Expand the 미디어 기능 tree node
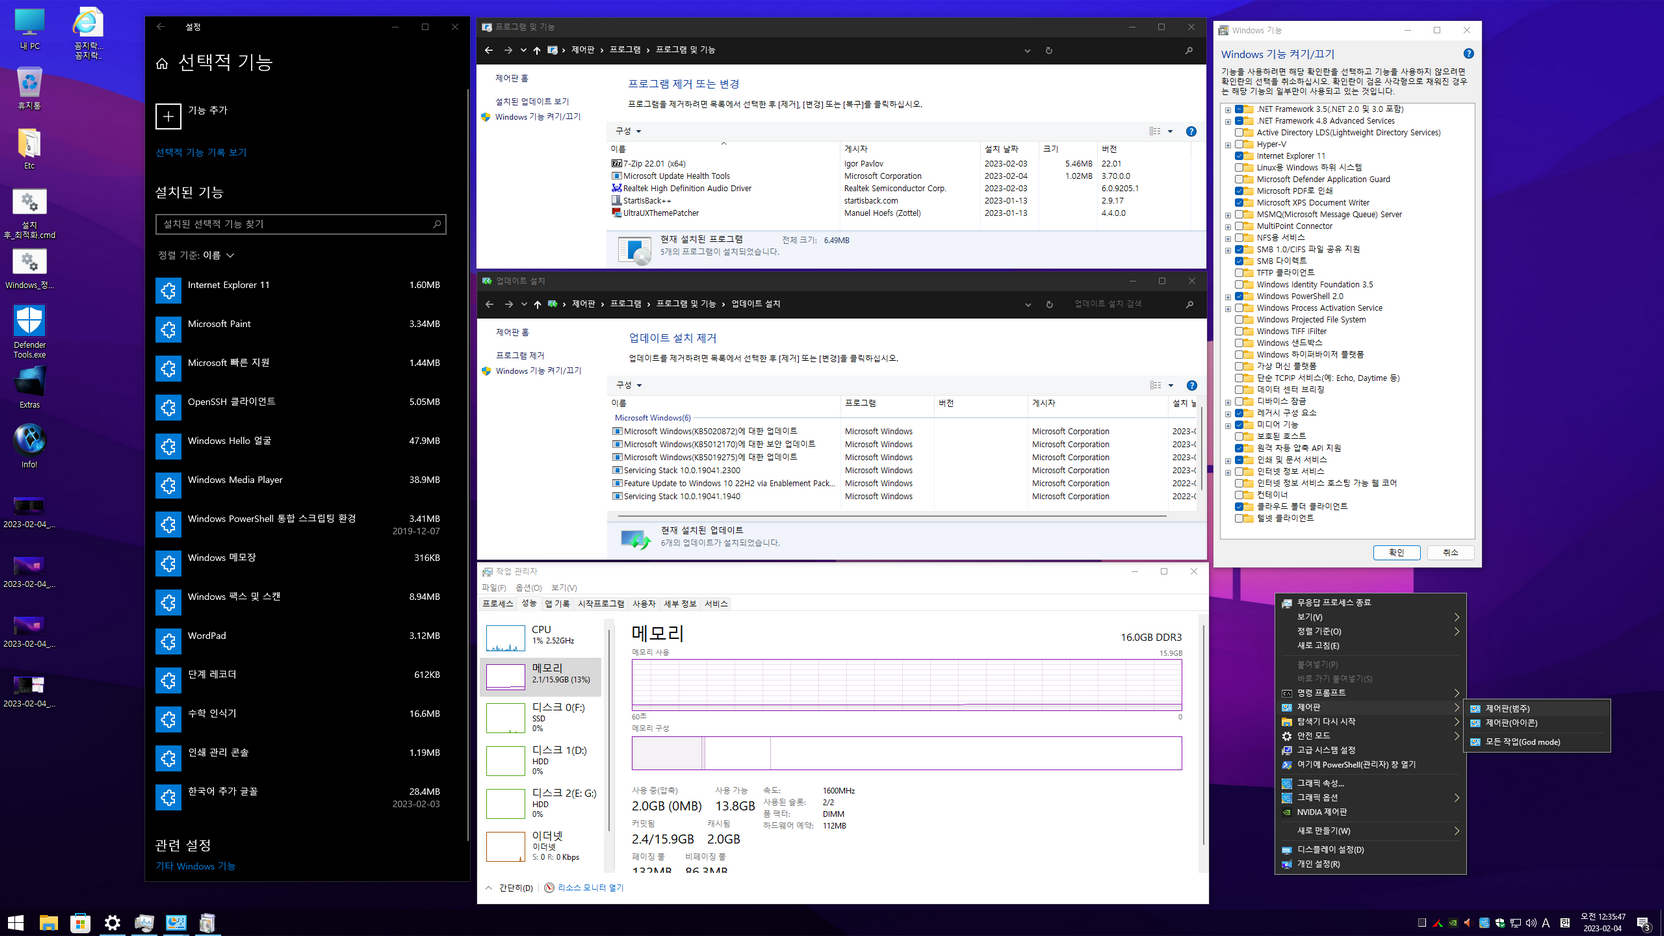1664x936 pixels. (1228, 425)
